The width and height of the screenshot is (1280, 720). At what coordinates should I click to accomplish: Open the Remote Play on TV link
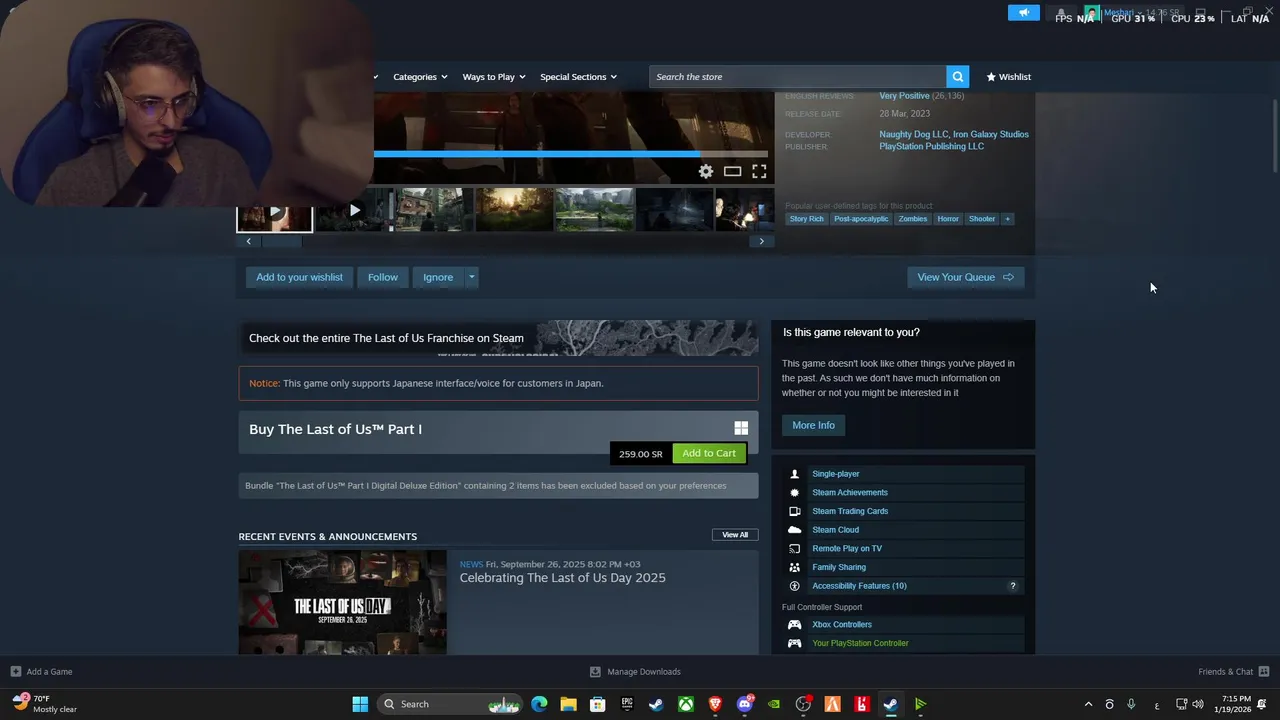pos(847,548)
